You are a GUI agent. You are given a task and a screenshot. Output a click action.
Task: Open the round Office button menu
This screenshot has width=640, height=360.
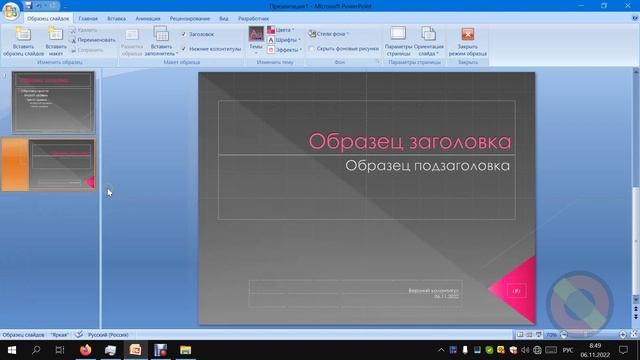[x=11, y=11]
